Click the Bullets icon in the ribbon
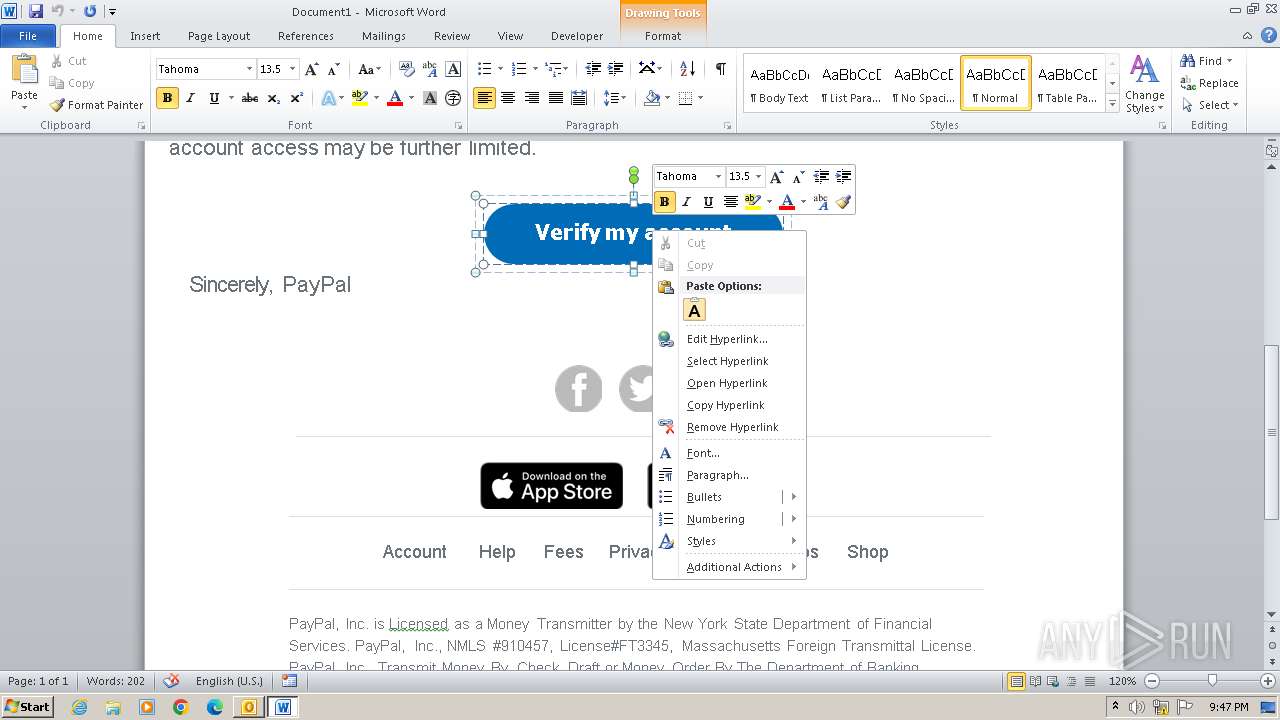1280x720 pixels. (484, 69)
